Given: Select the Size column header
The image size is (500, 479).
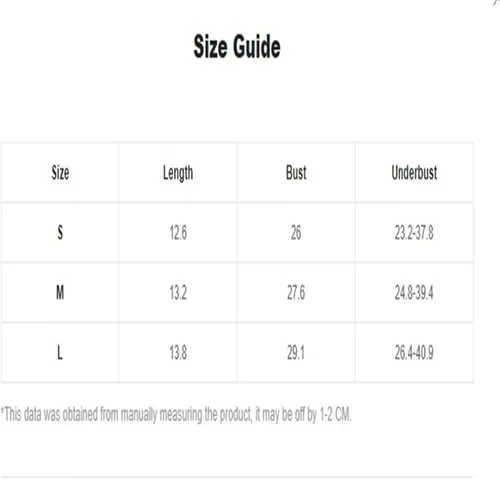Looking at the screenshot, I should click(x=60, y=173).
